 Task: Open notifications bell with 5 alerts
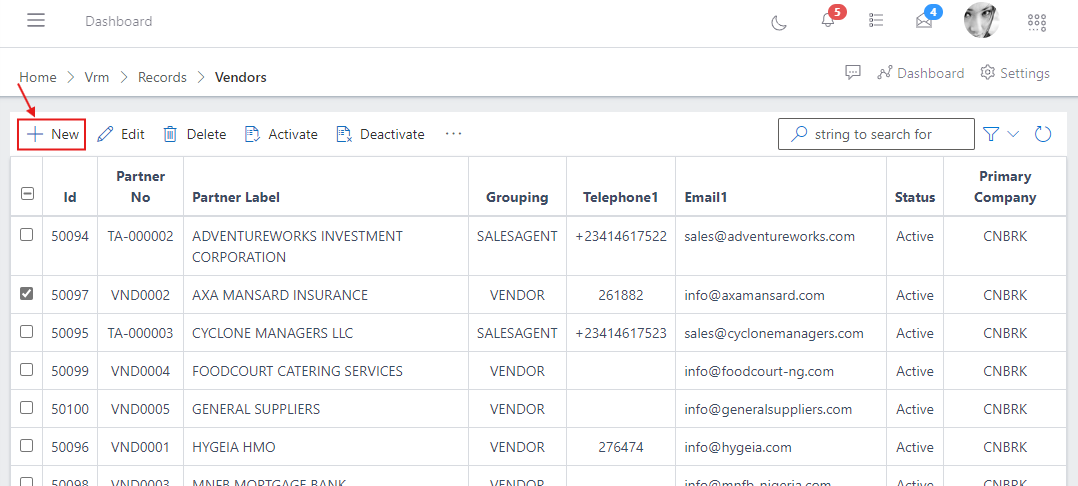[x=828, y=21]
